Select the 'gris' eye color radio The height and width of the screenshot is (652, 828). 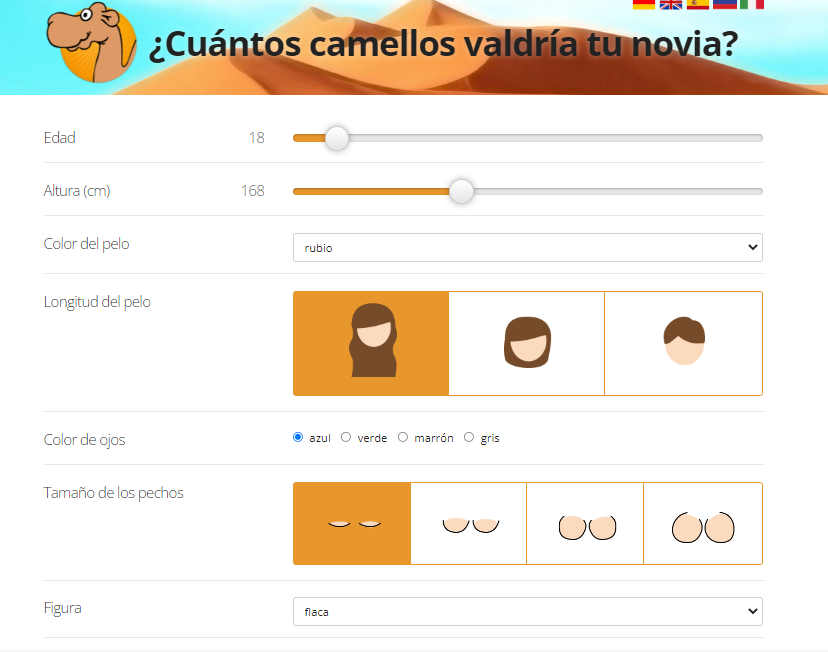pos(469,437)
